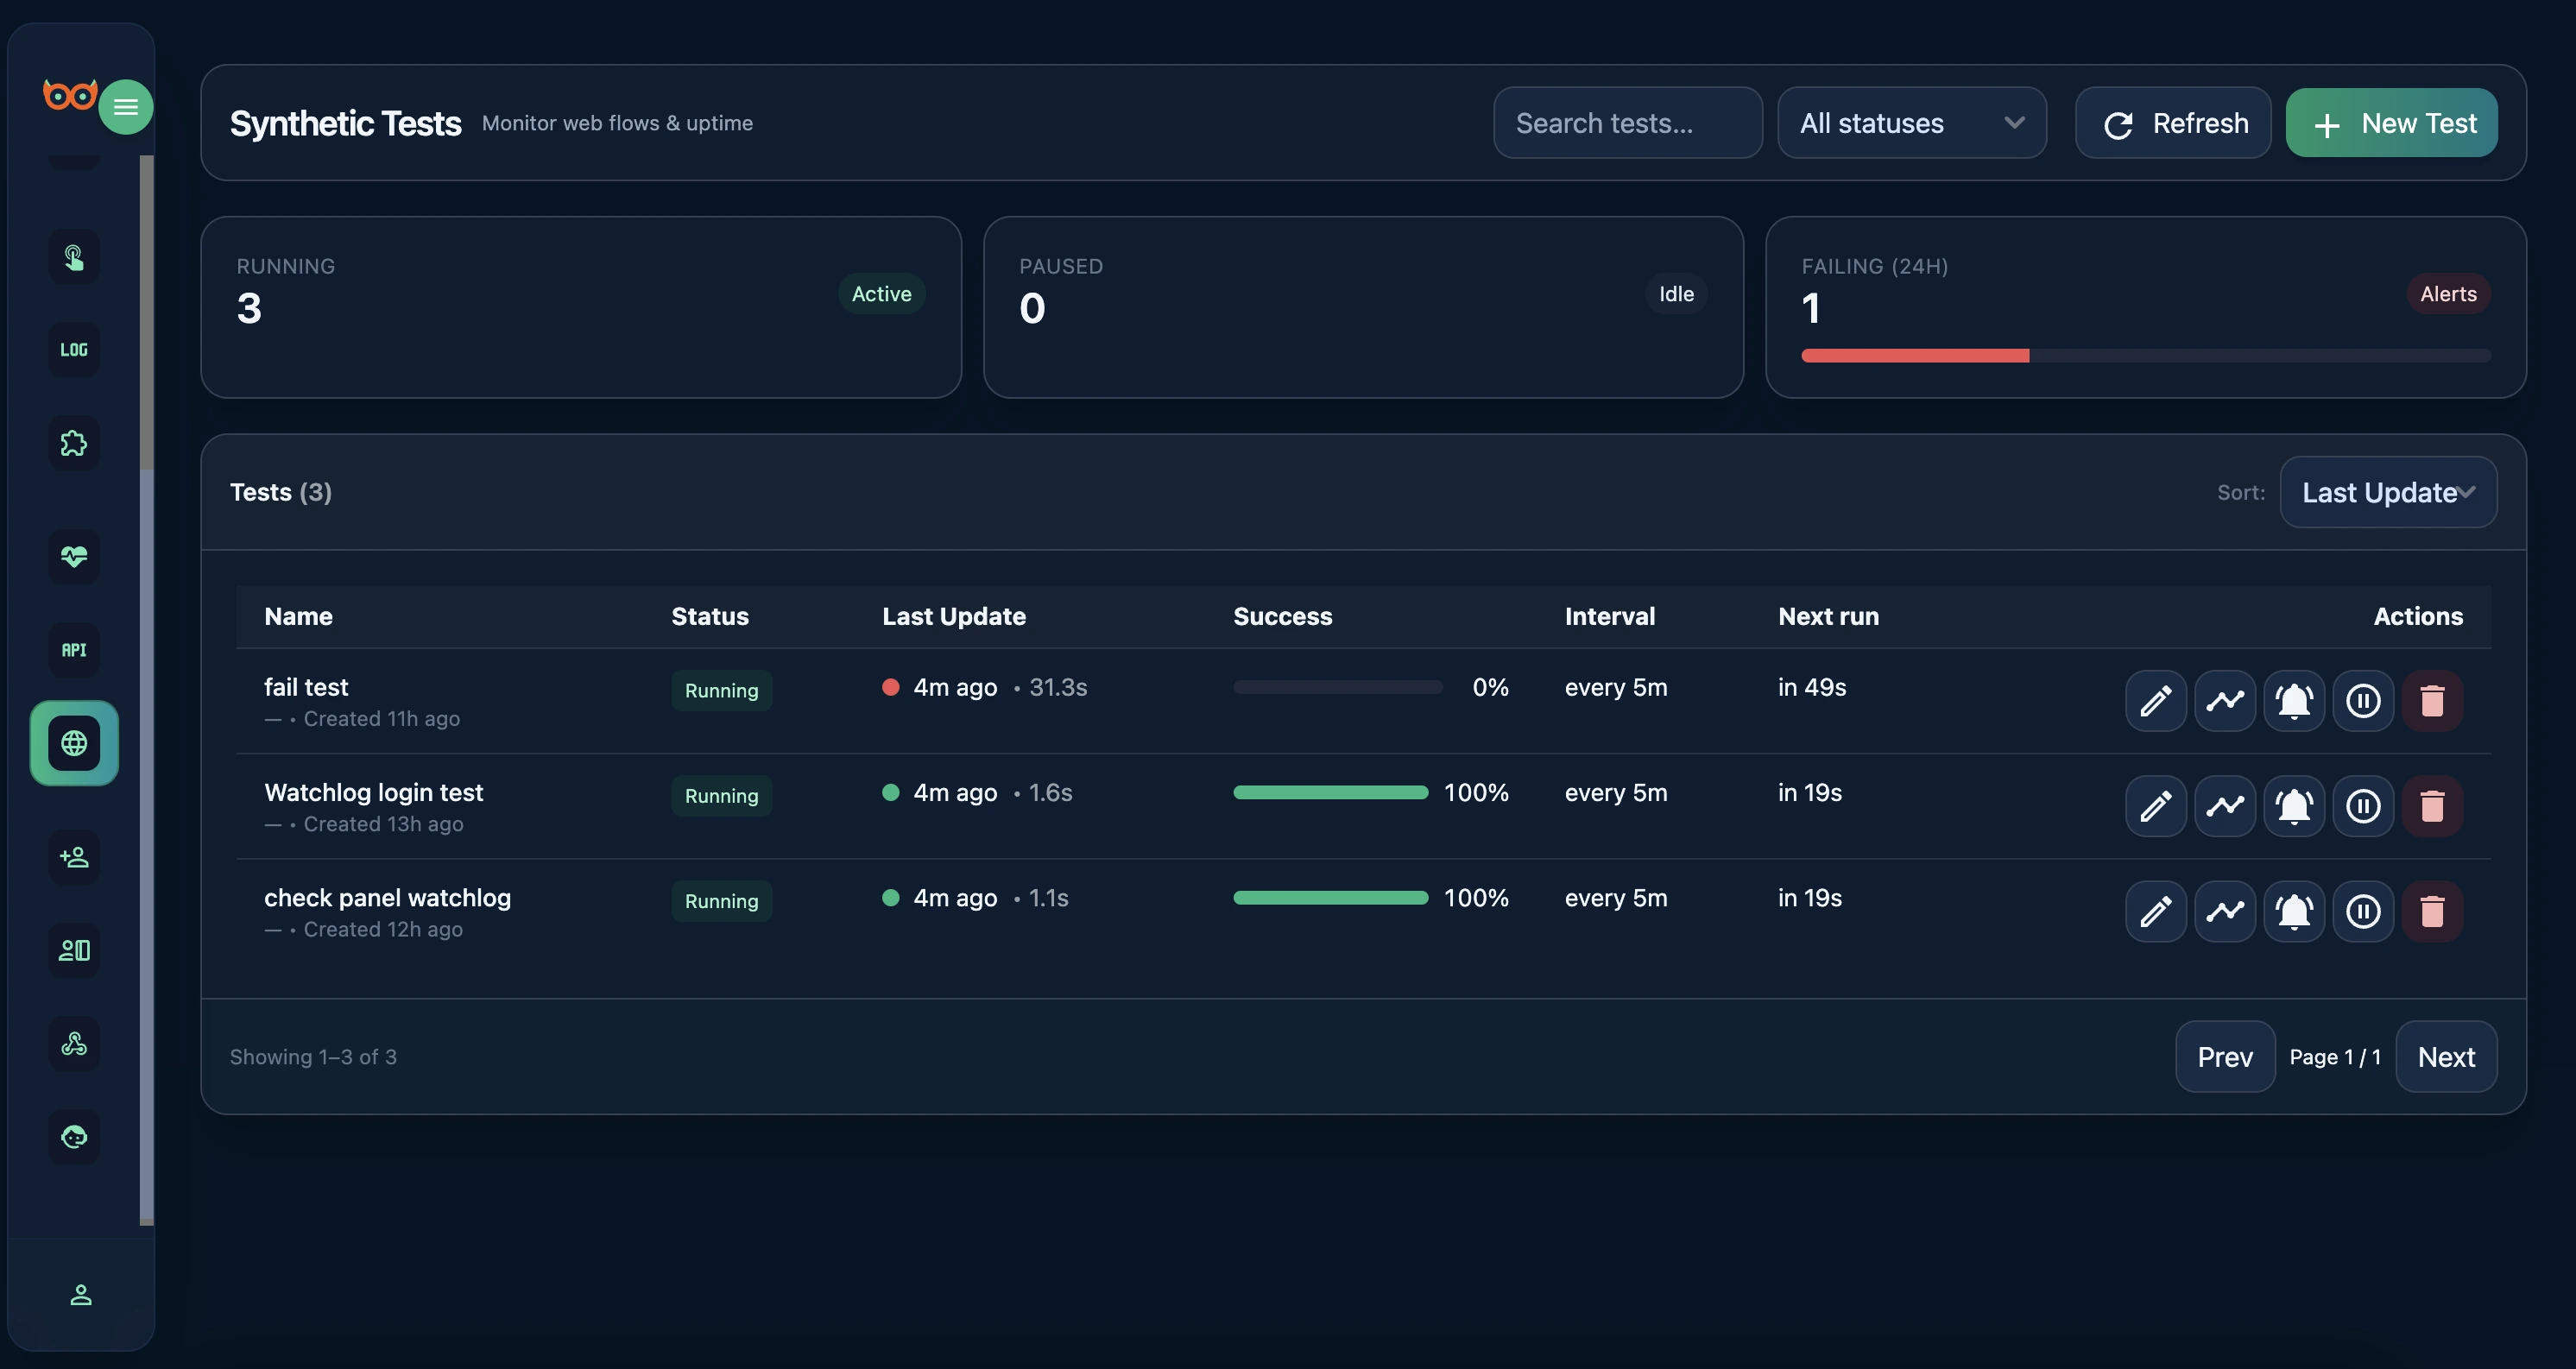Click the Last Update column header
The height and width of the screenshot is (1369, 2576).
(954, 617)
